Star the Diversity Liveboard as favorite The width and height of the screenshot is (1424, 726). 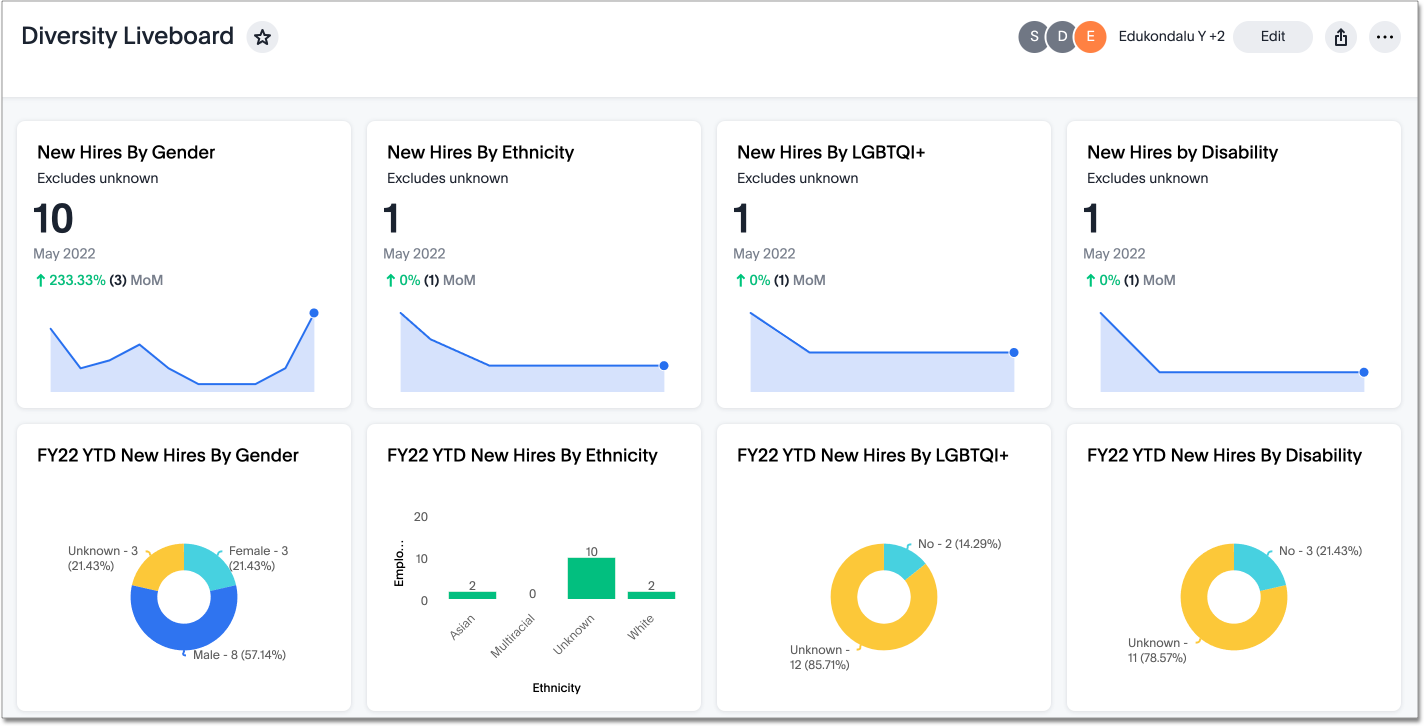click(262, 38)
